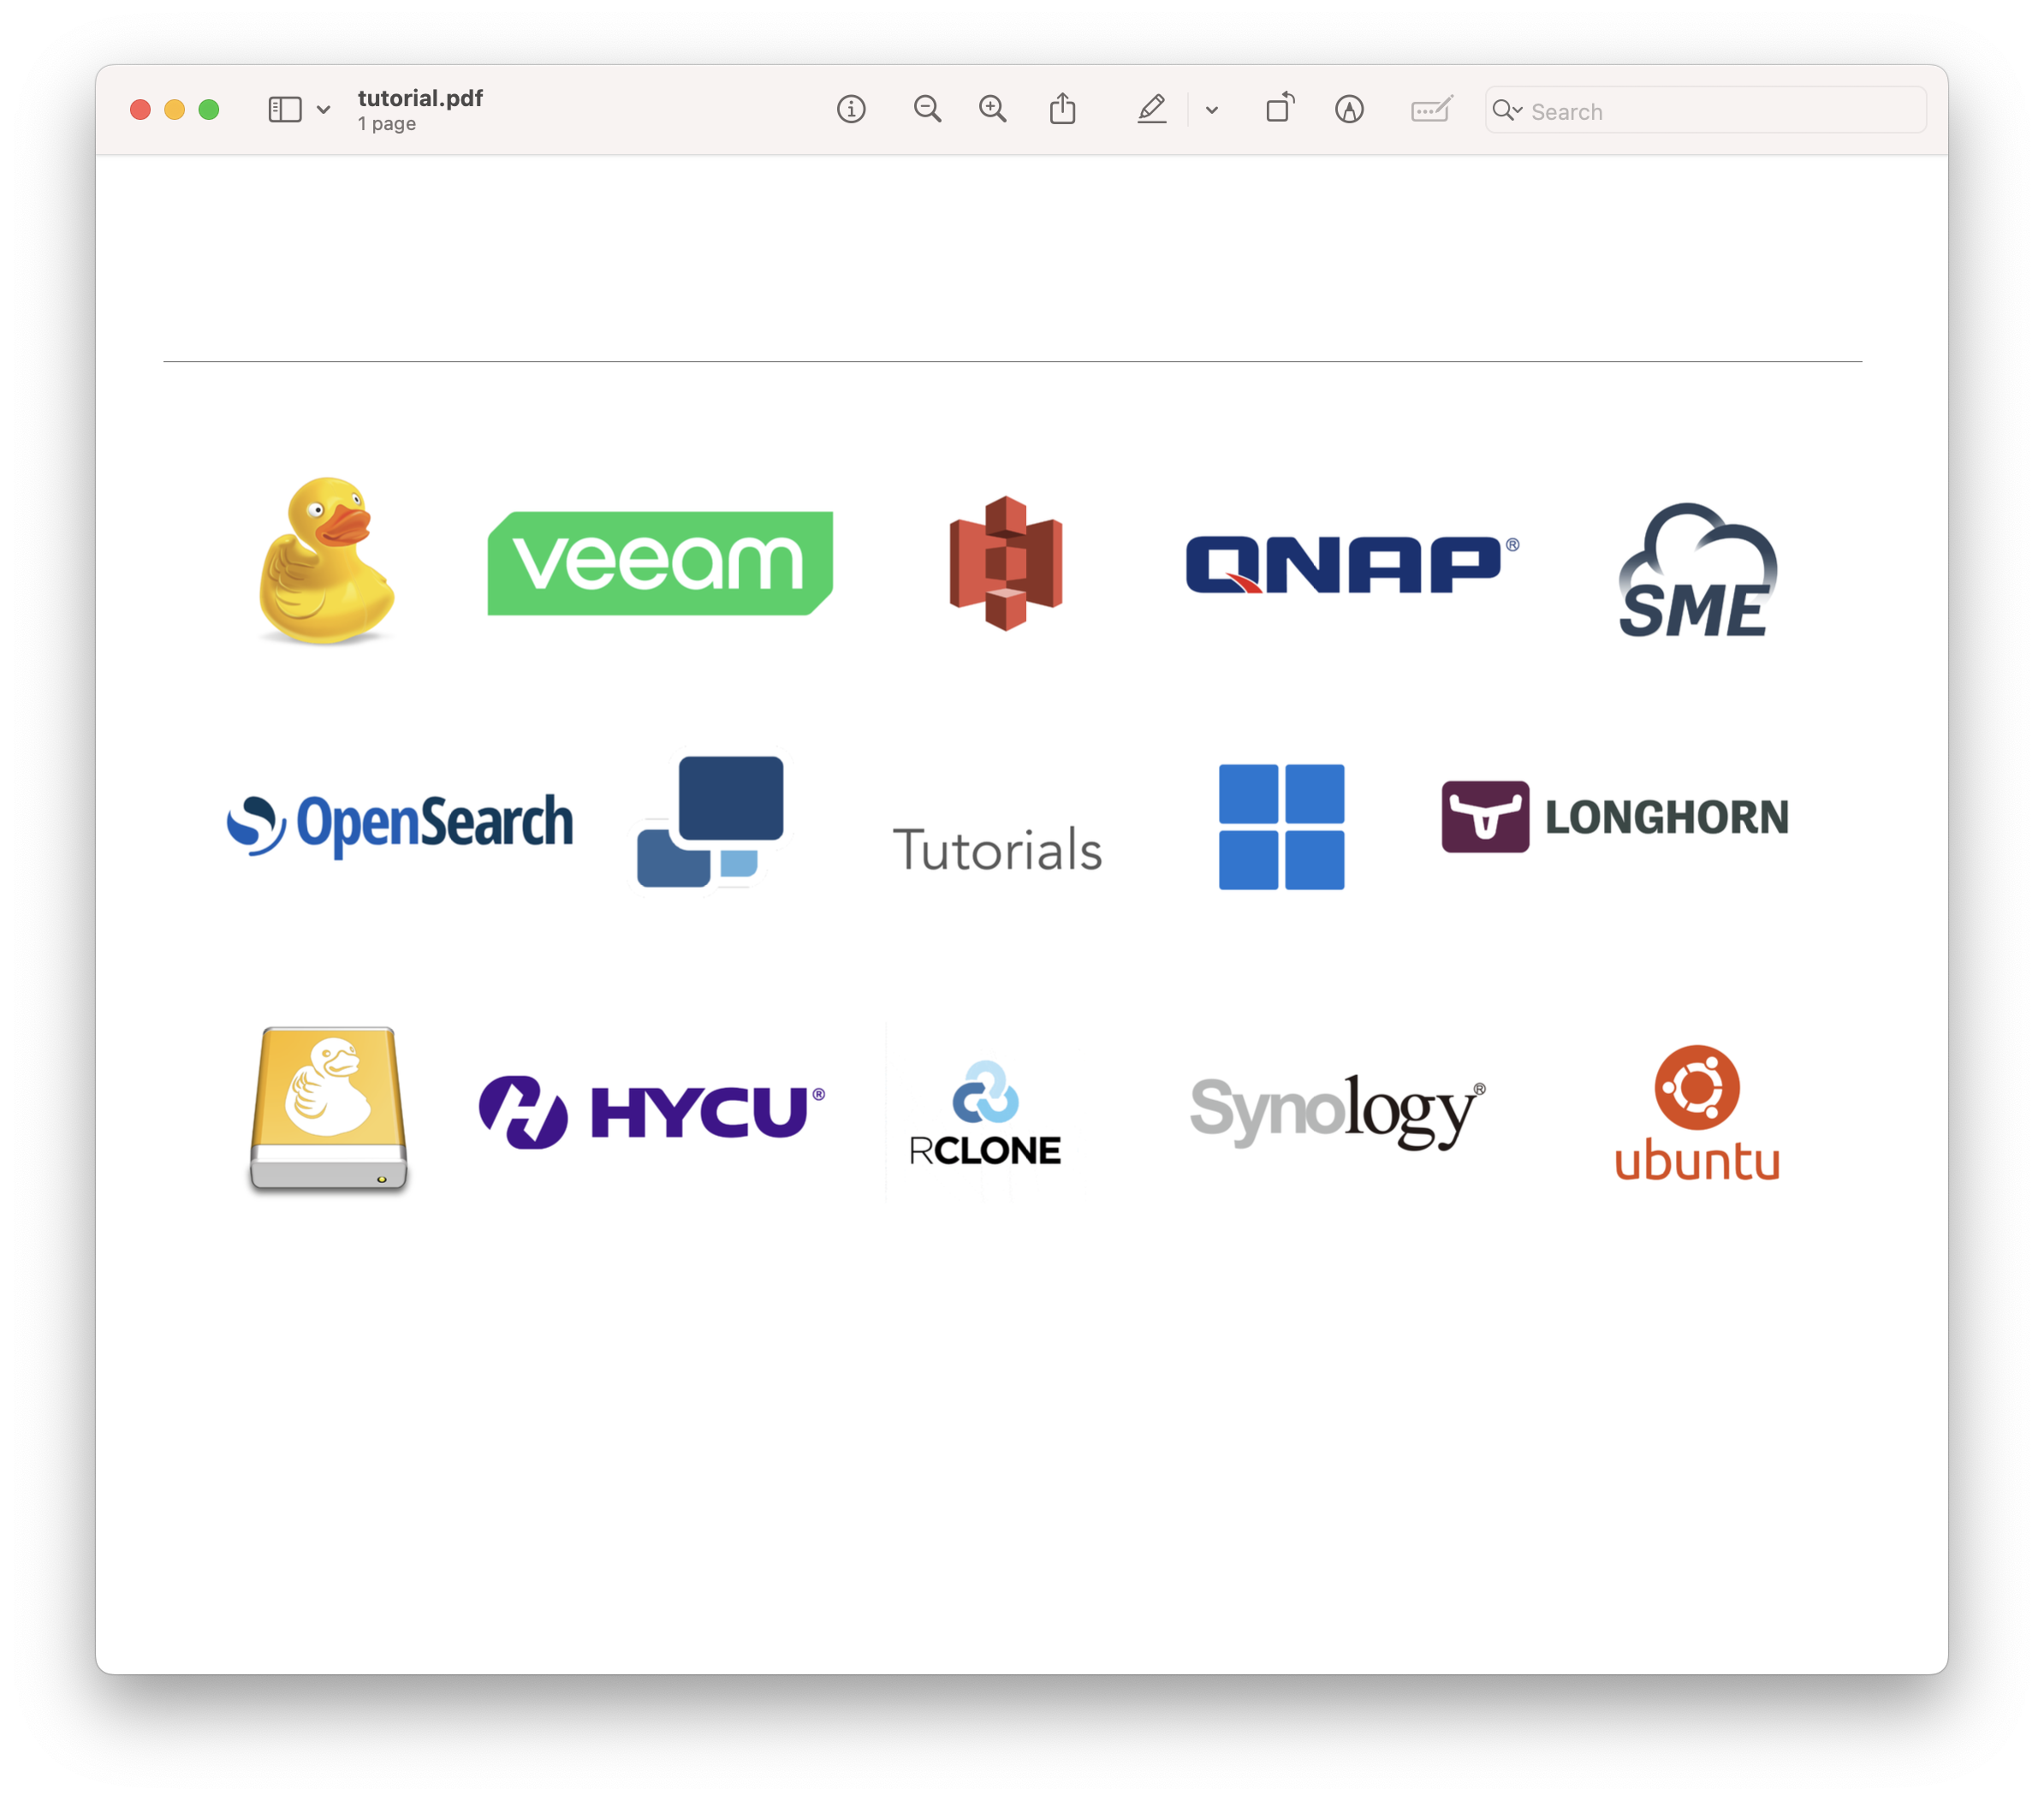The image size is (2044, 1801).
Task: Select the orange Ubuntu logo
Action: [x=1697, y=1113]
